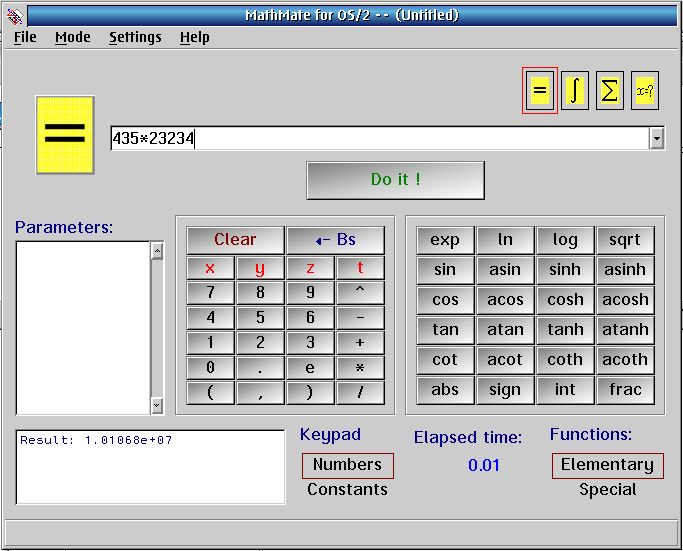Select the equals evaluate mode icon

click(540, 91)
